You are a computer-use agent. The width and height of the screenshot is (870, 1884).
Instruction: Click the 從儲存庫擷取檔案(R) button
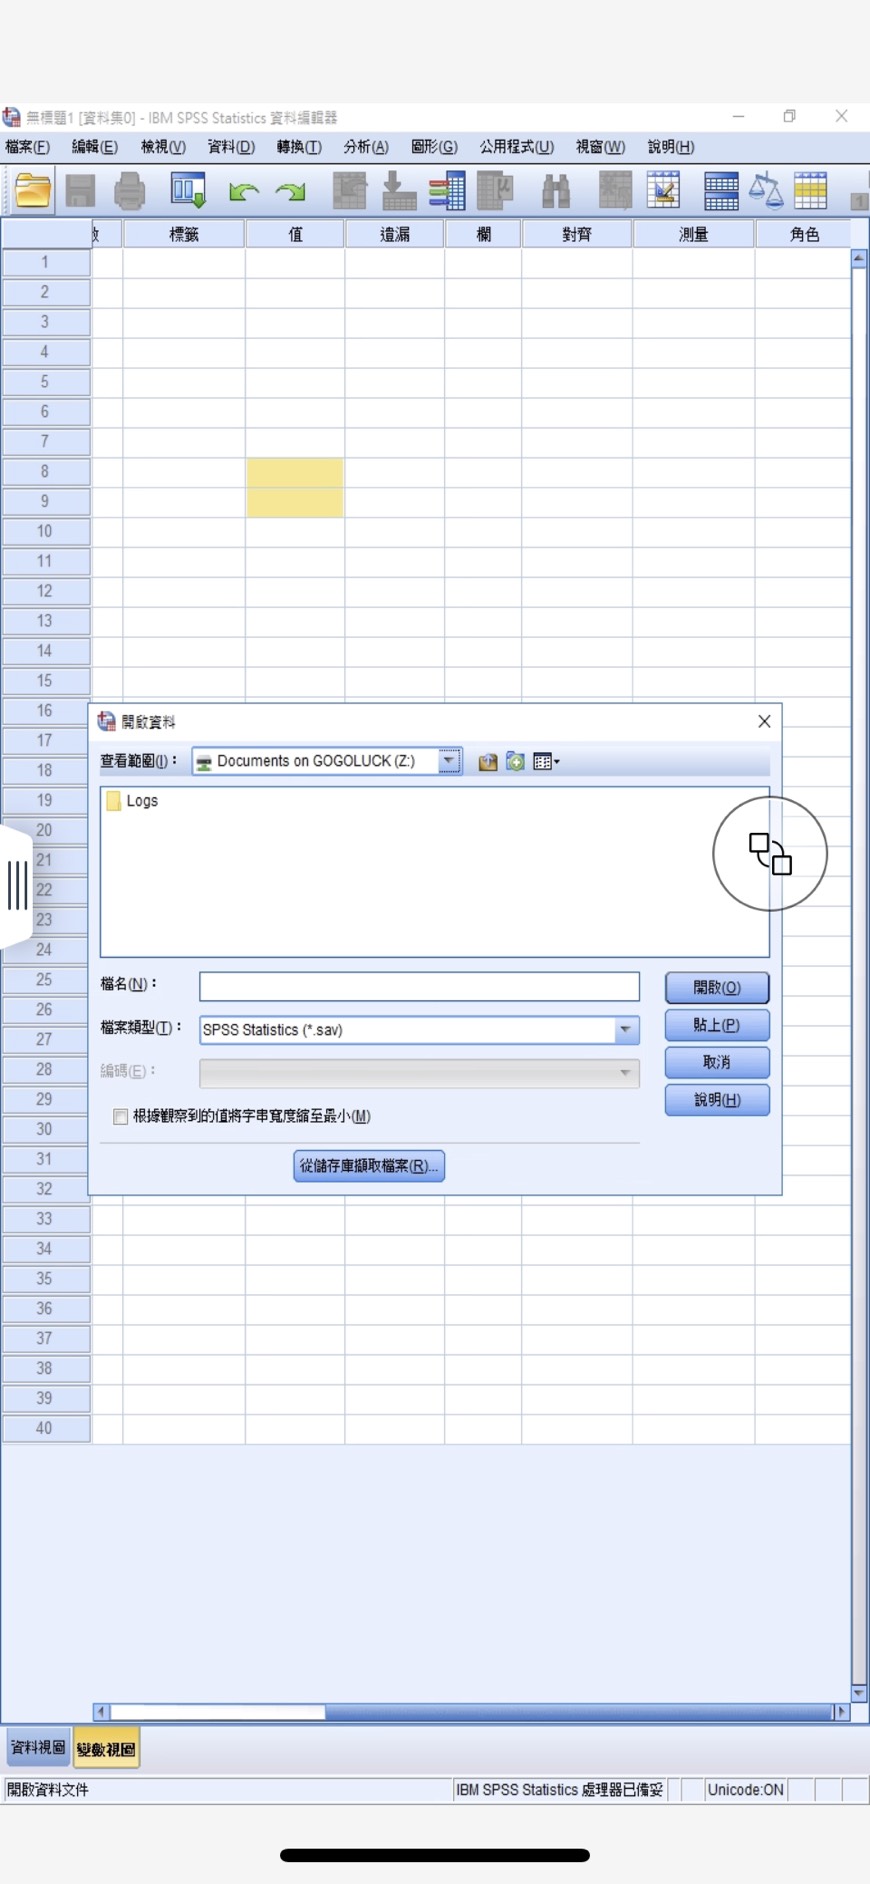[x=369, y=1166]
